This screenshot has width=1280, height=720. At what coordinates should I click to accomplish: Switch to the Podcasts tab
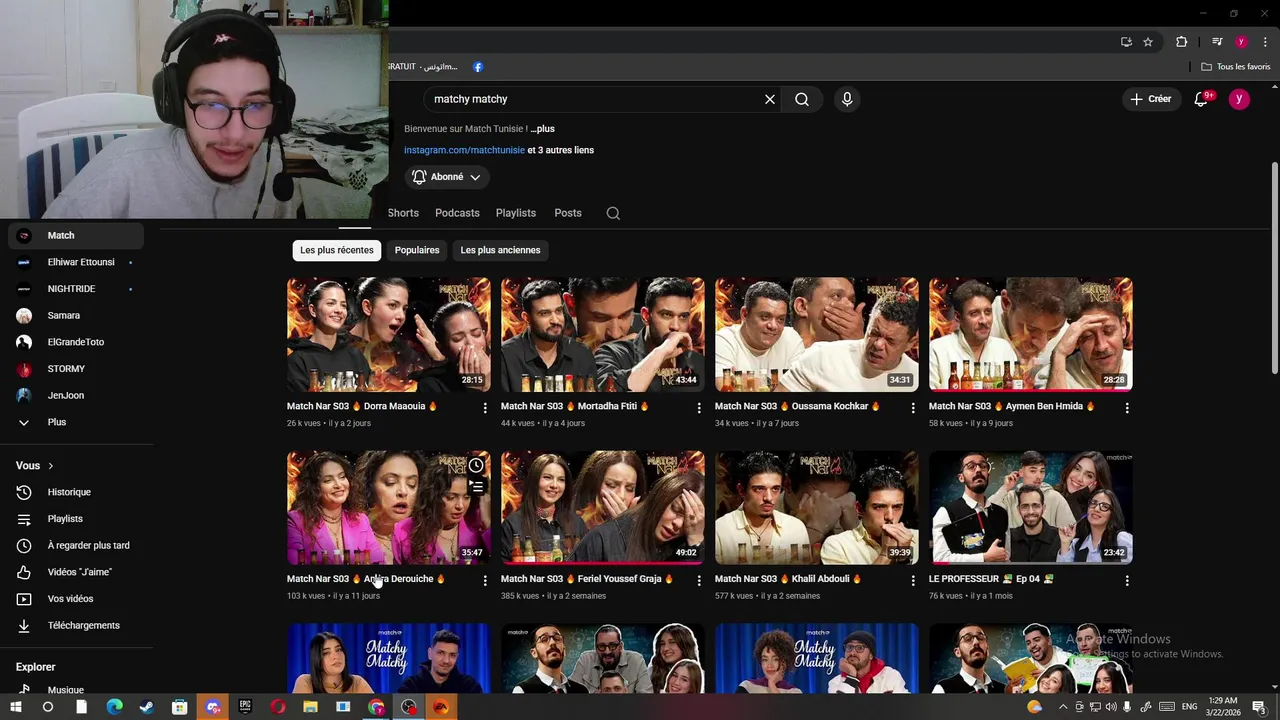pyautogui.click(x=457, y=213)
